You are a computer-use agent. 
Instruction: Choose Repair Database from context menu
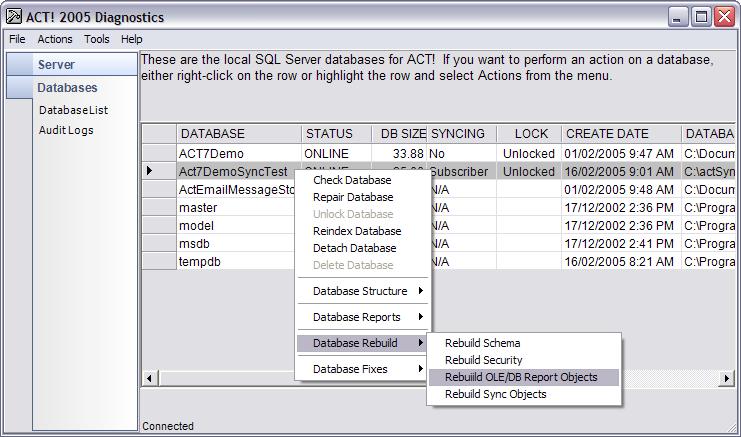pyautogui.click(x=353, y=197)
